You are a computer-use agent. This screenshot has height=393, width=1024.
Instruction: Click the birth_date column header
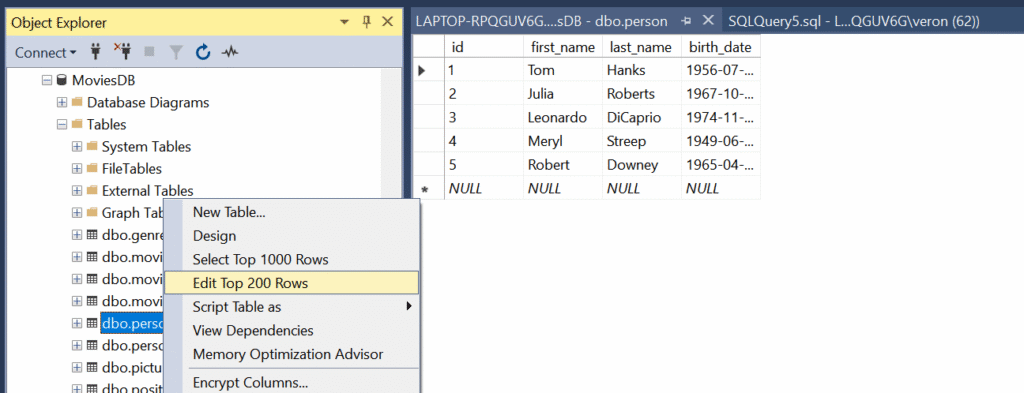pyautogui.click(x=720, y=46)
